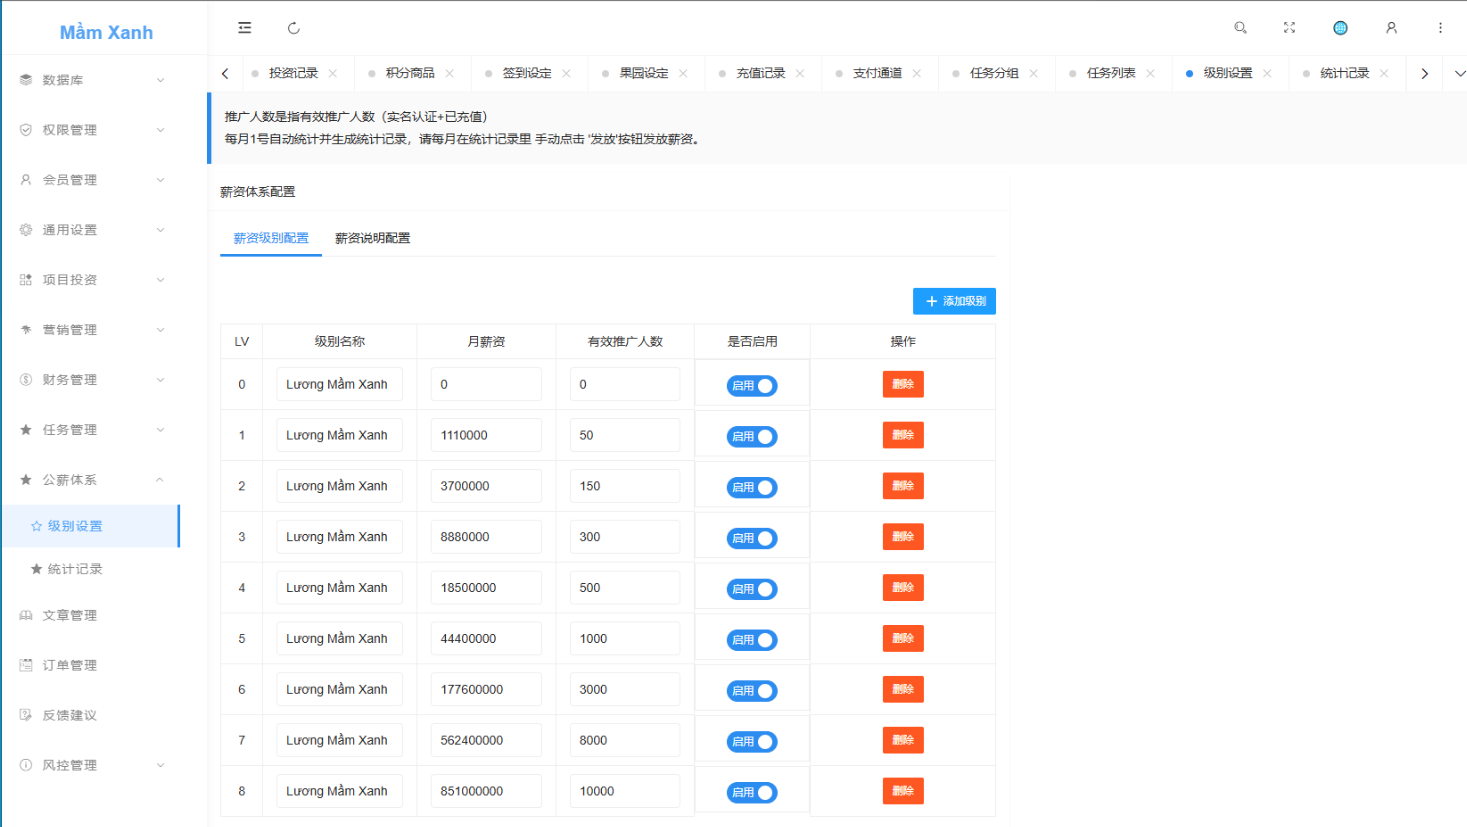Disable the level 2 启用 switch
The image size is (1467, 827).
752,488
